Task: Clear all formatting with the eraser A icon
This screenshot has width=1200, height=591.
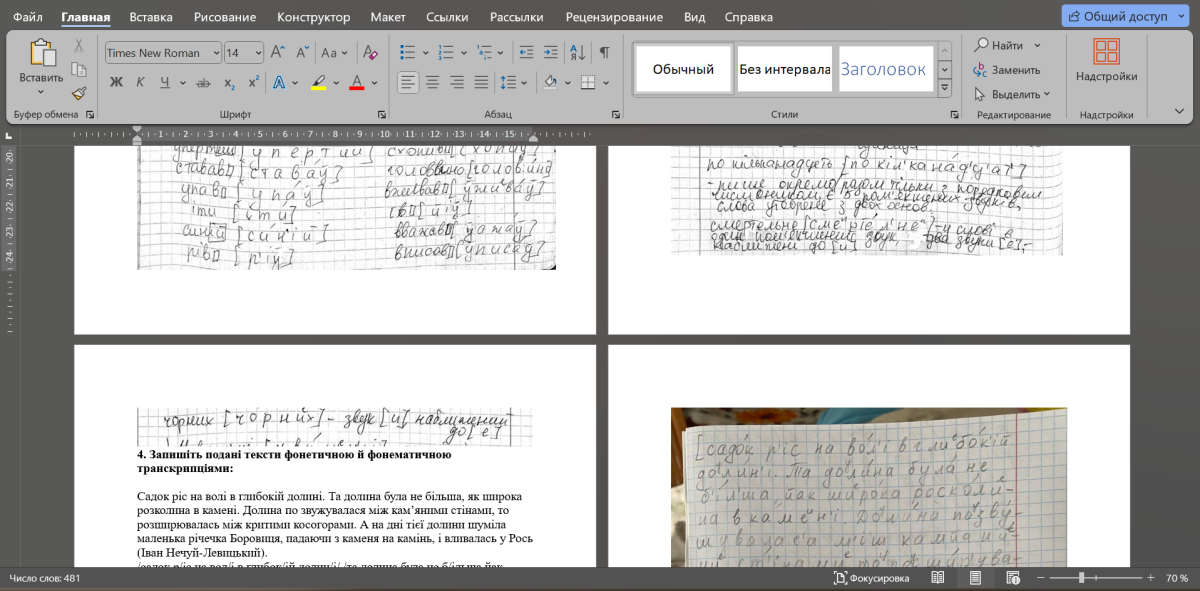Action: click(x=370, y=52)
